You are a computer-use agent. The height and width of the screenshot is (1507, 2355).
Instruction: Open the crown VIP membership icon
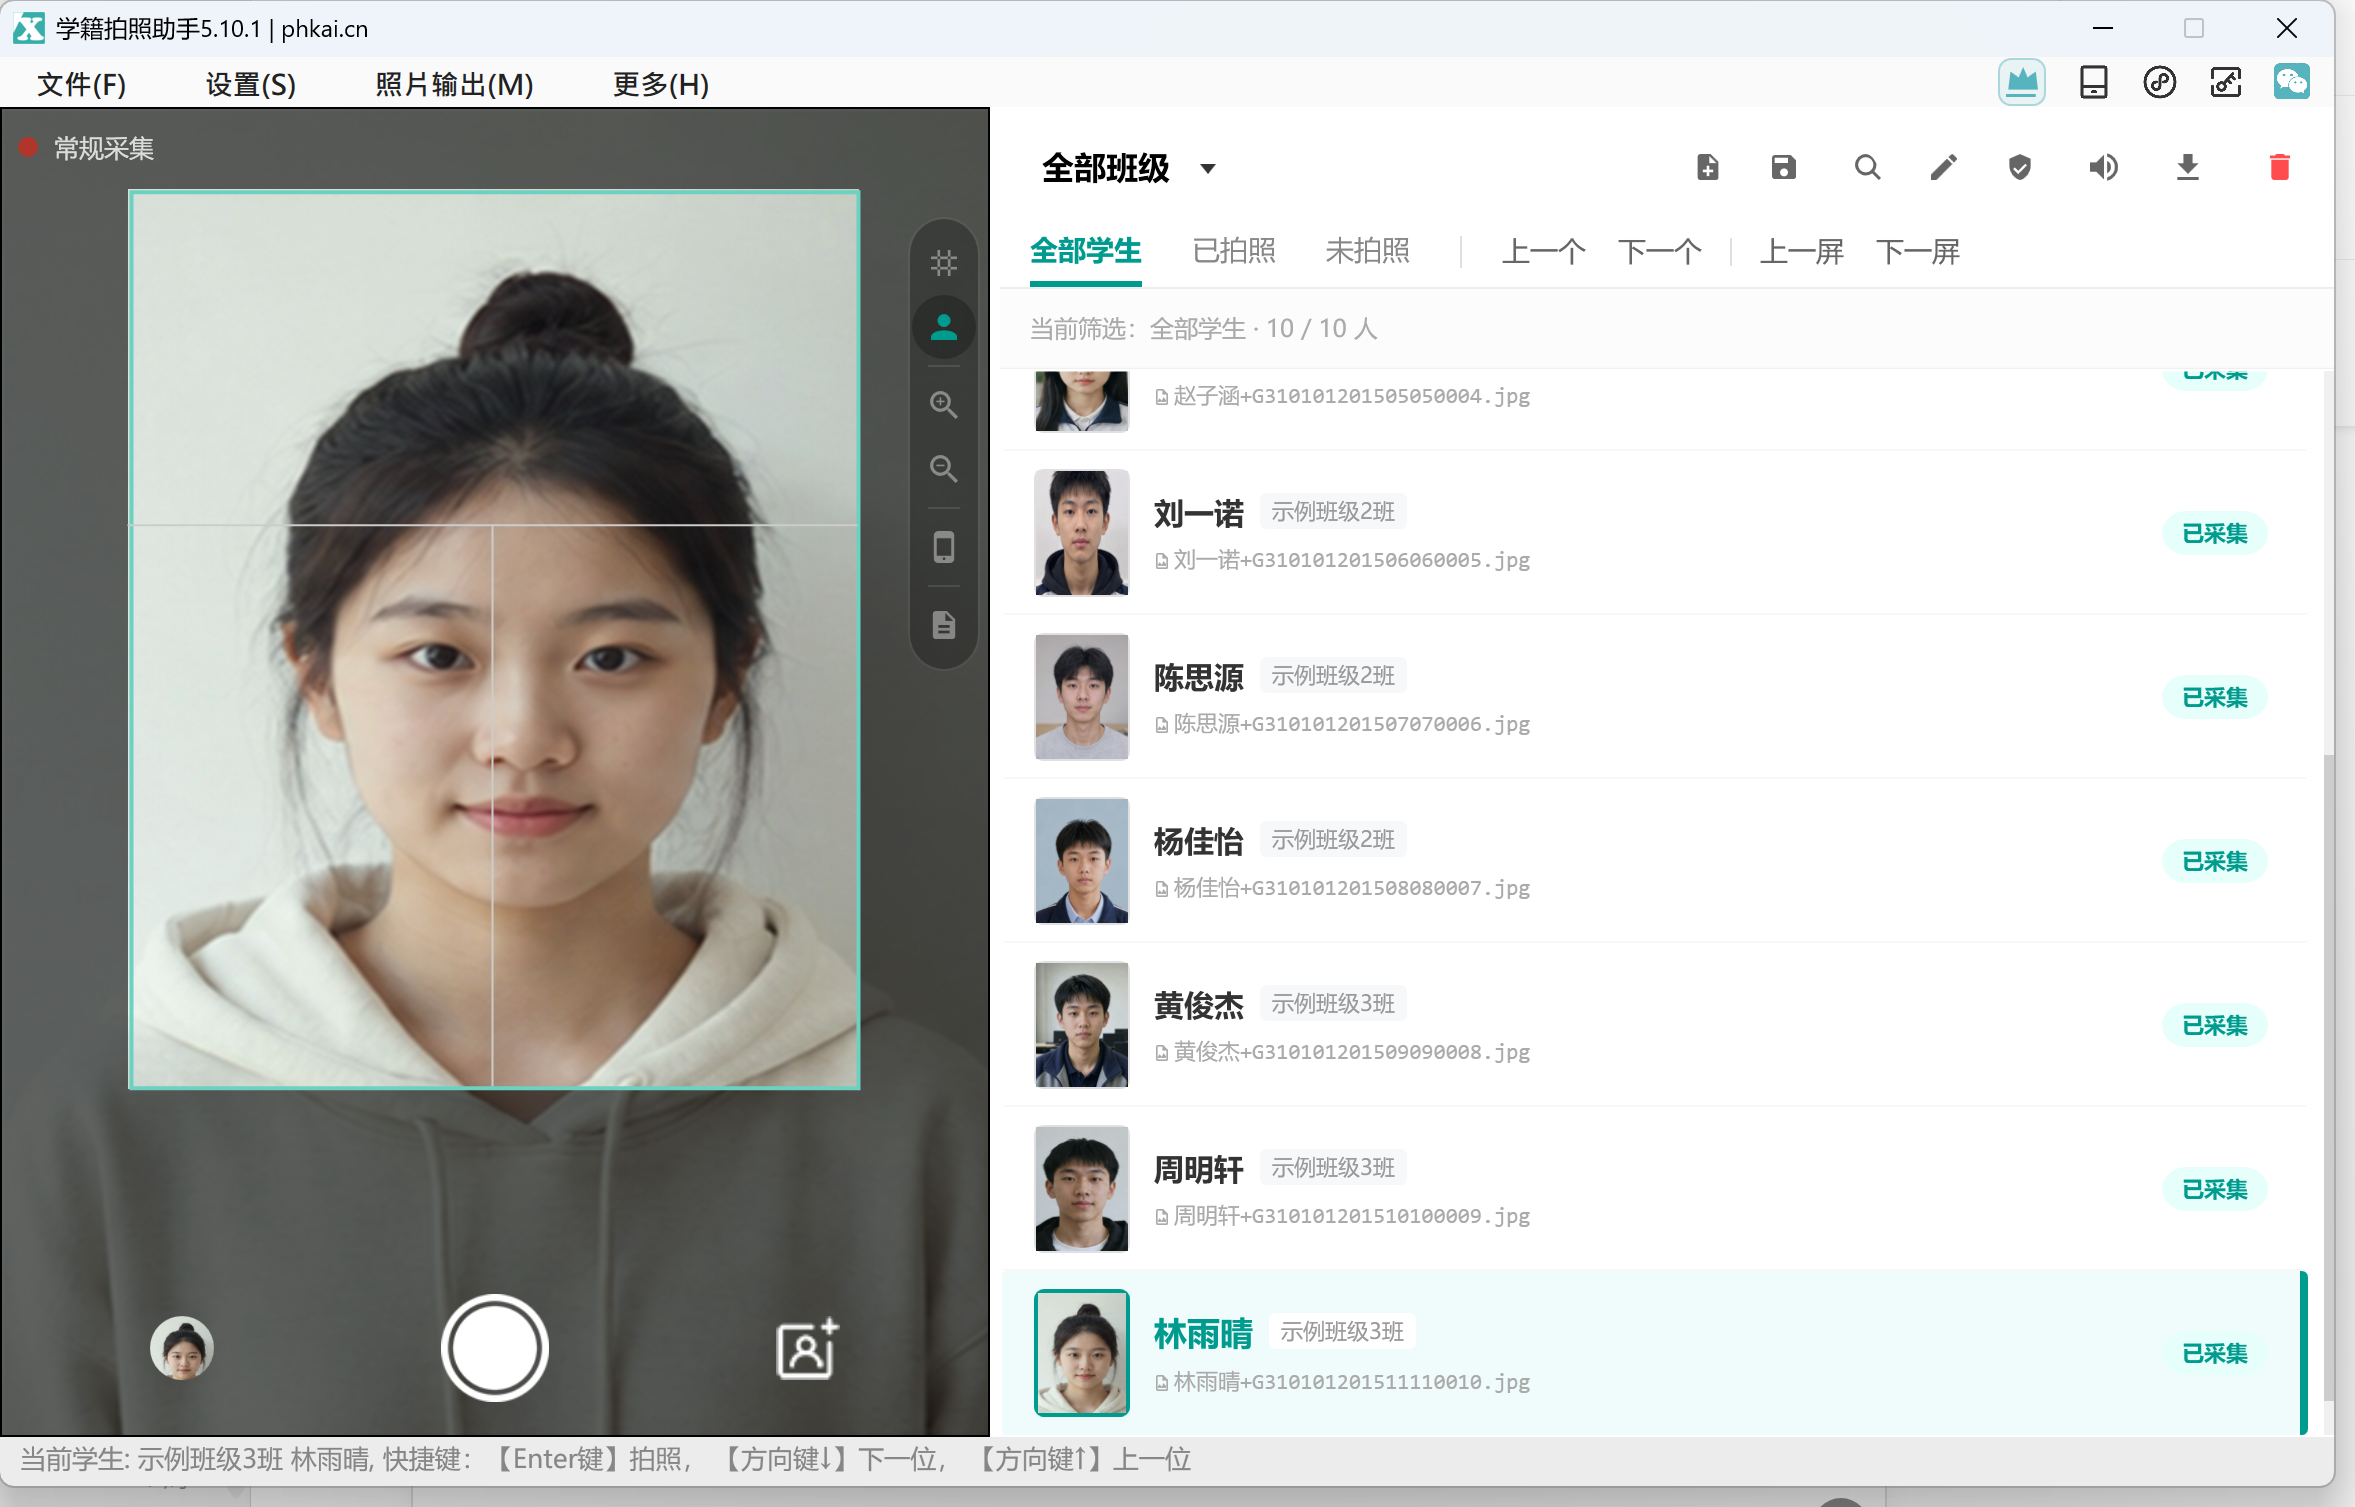coord(2021,83)
